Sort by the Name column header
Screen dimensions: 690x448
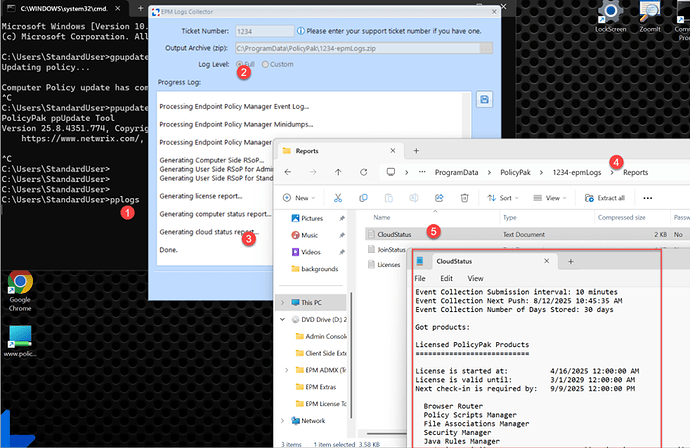click(x=382, y=217)
